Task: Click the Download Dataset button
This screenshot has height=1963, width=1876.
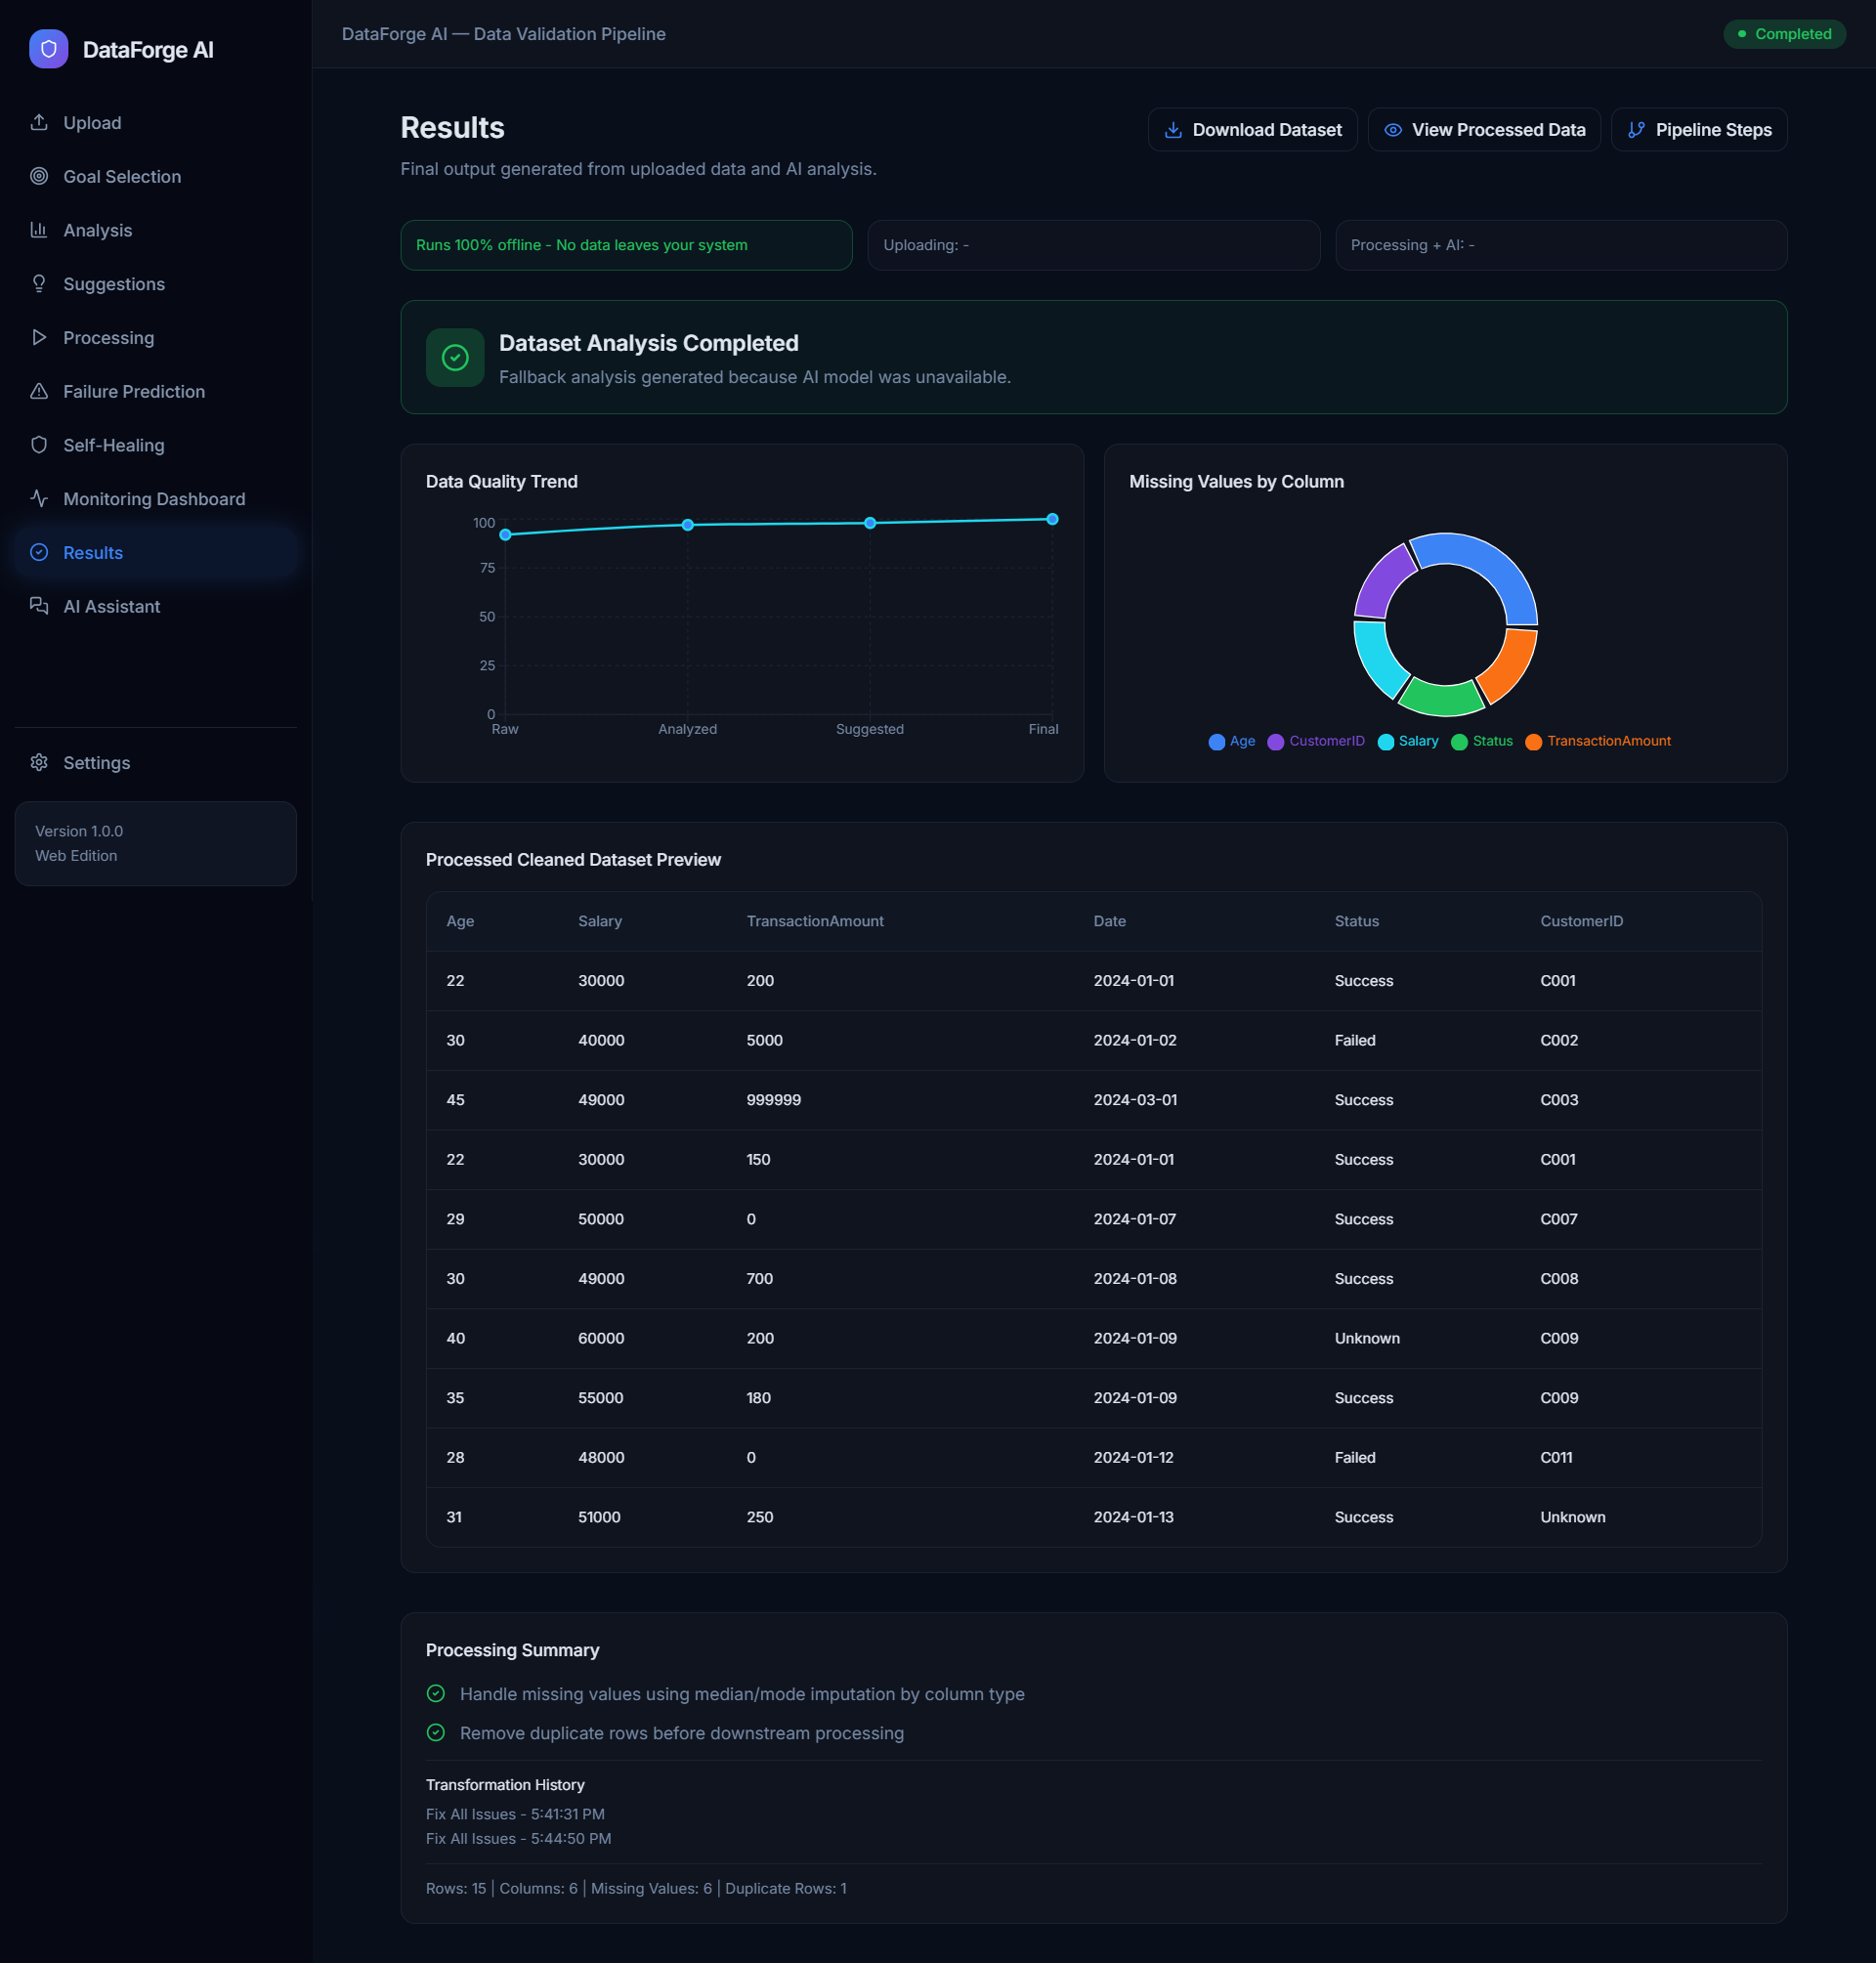Action: [1252, 130]
